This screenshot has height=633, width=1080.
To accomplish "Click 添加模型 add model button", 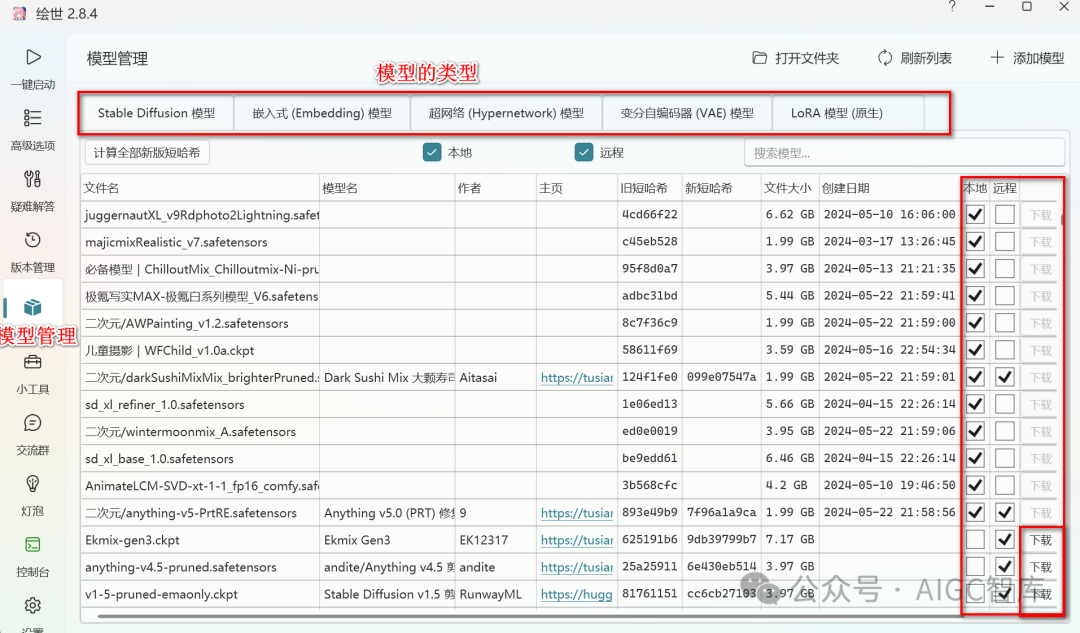I will coord(1027,58).
